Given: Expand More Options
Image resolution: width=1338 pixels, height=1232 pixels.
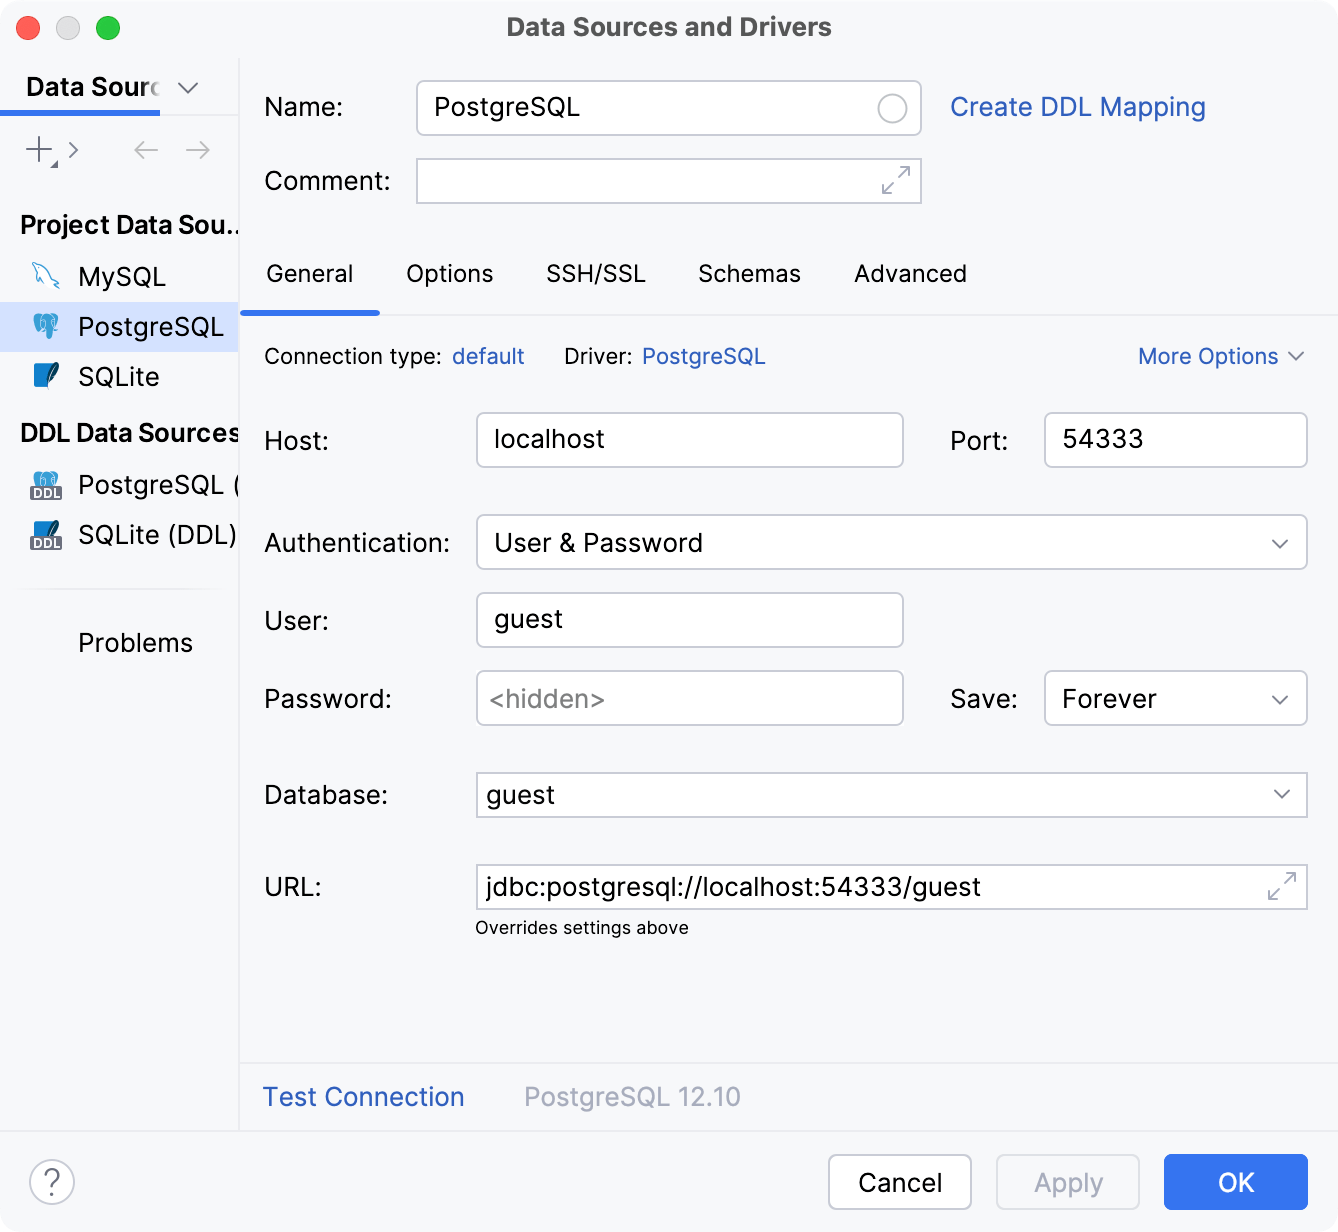Looking at the screenshot, I should tap(1220, 356).
